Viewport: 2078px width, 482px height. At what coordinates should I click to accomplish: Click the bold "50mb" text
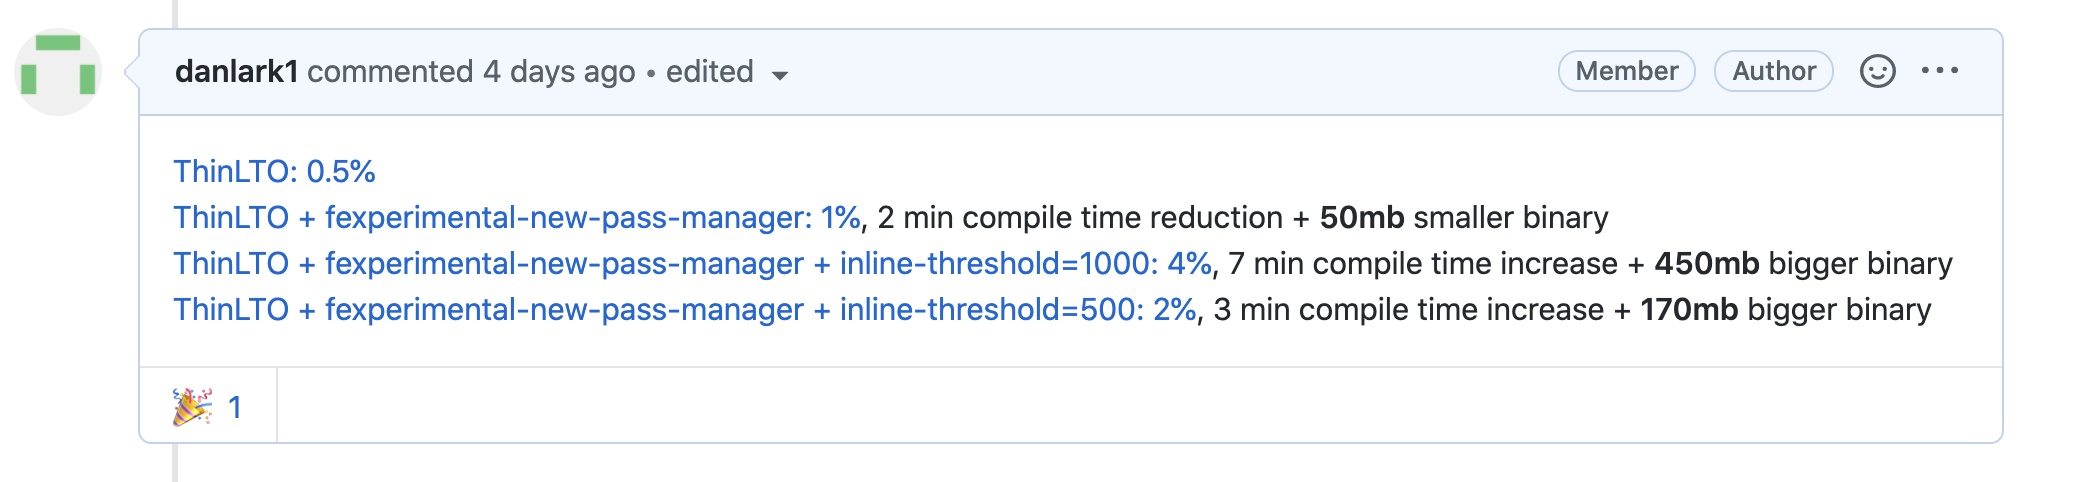click(x=1361, y=218)
